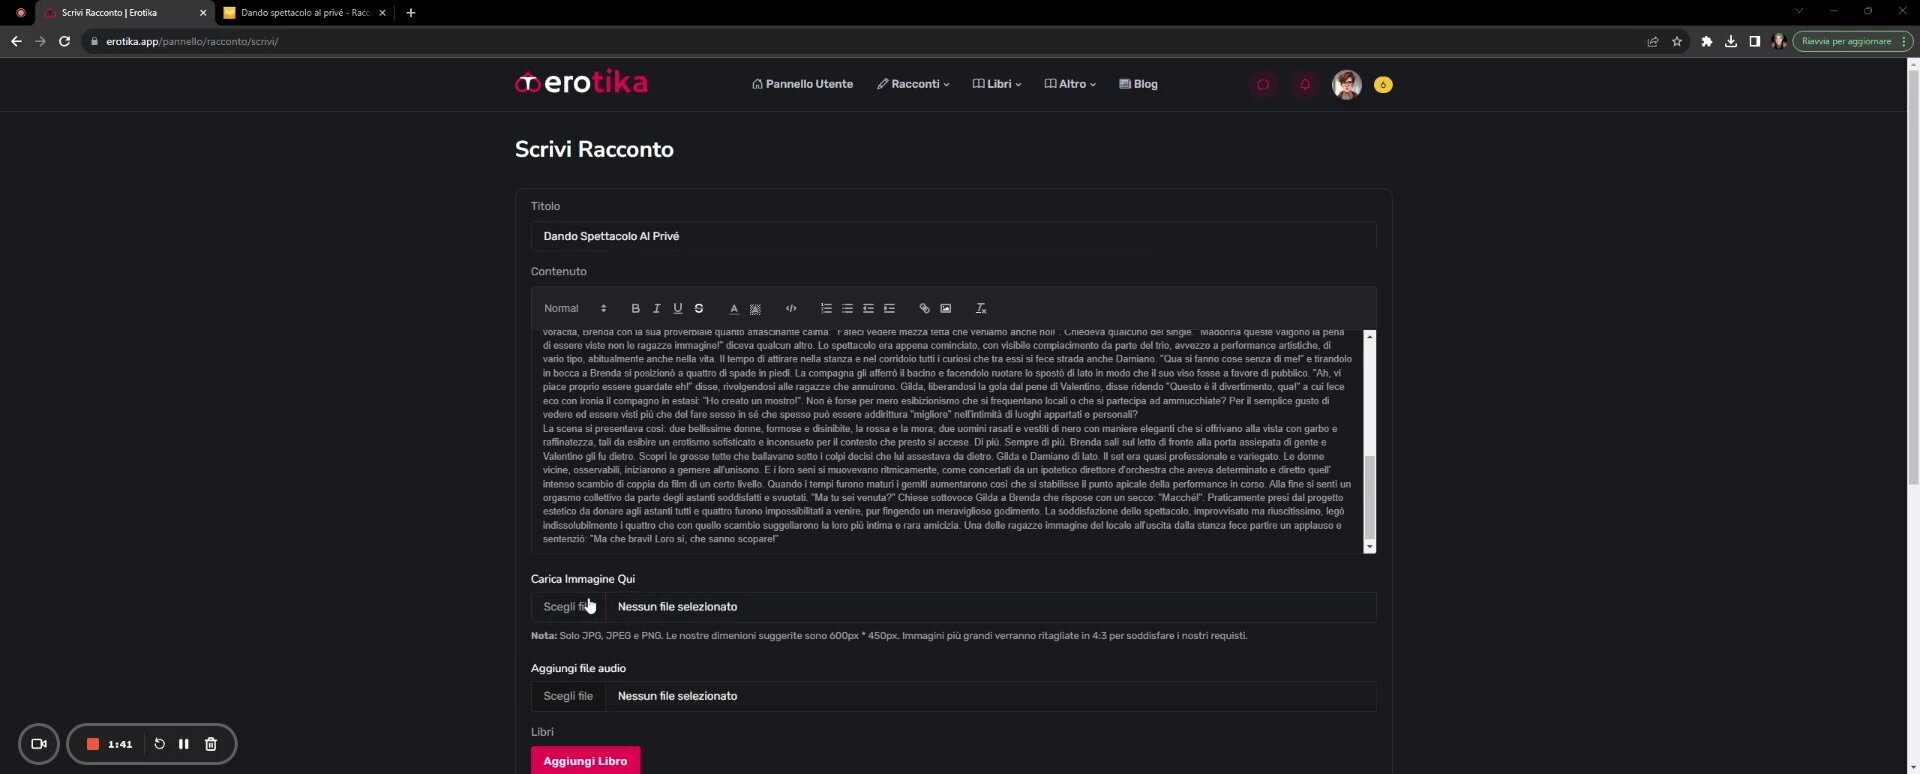Open the messages chat icon
This screenshot has height=774, width=1920.
coord(1263,85)
